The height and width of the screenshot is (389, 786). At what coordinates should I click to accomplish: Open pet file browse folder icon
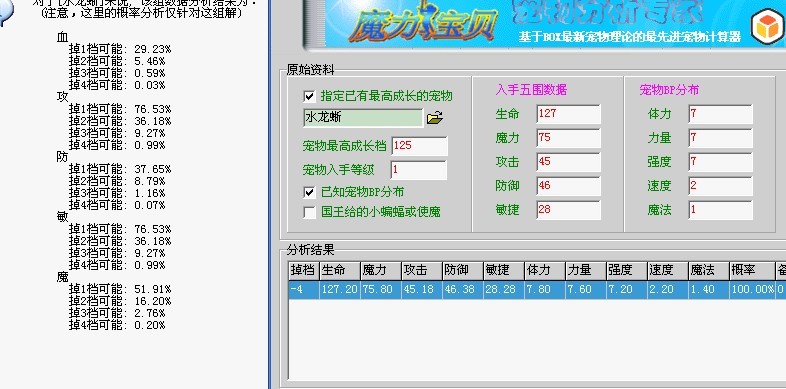[x=435, y=118]
